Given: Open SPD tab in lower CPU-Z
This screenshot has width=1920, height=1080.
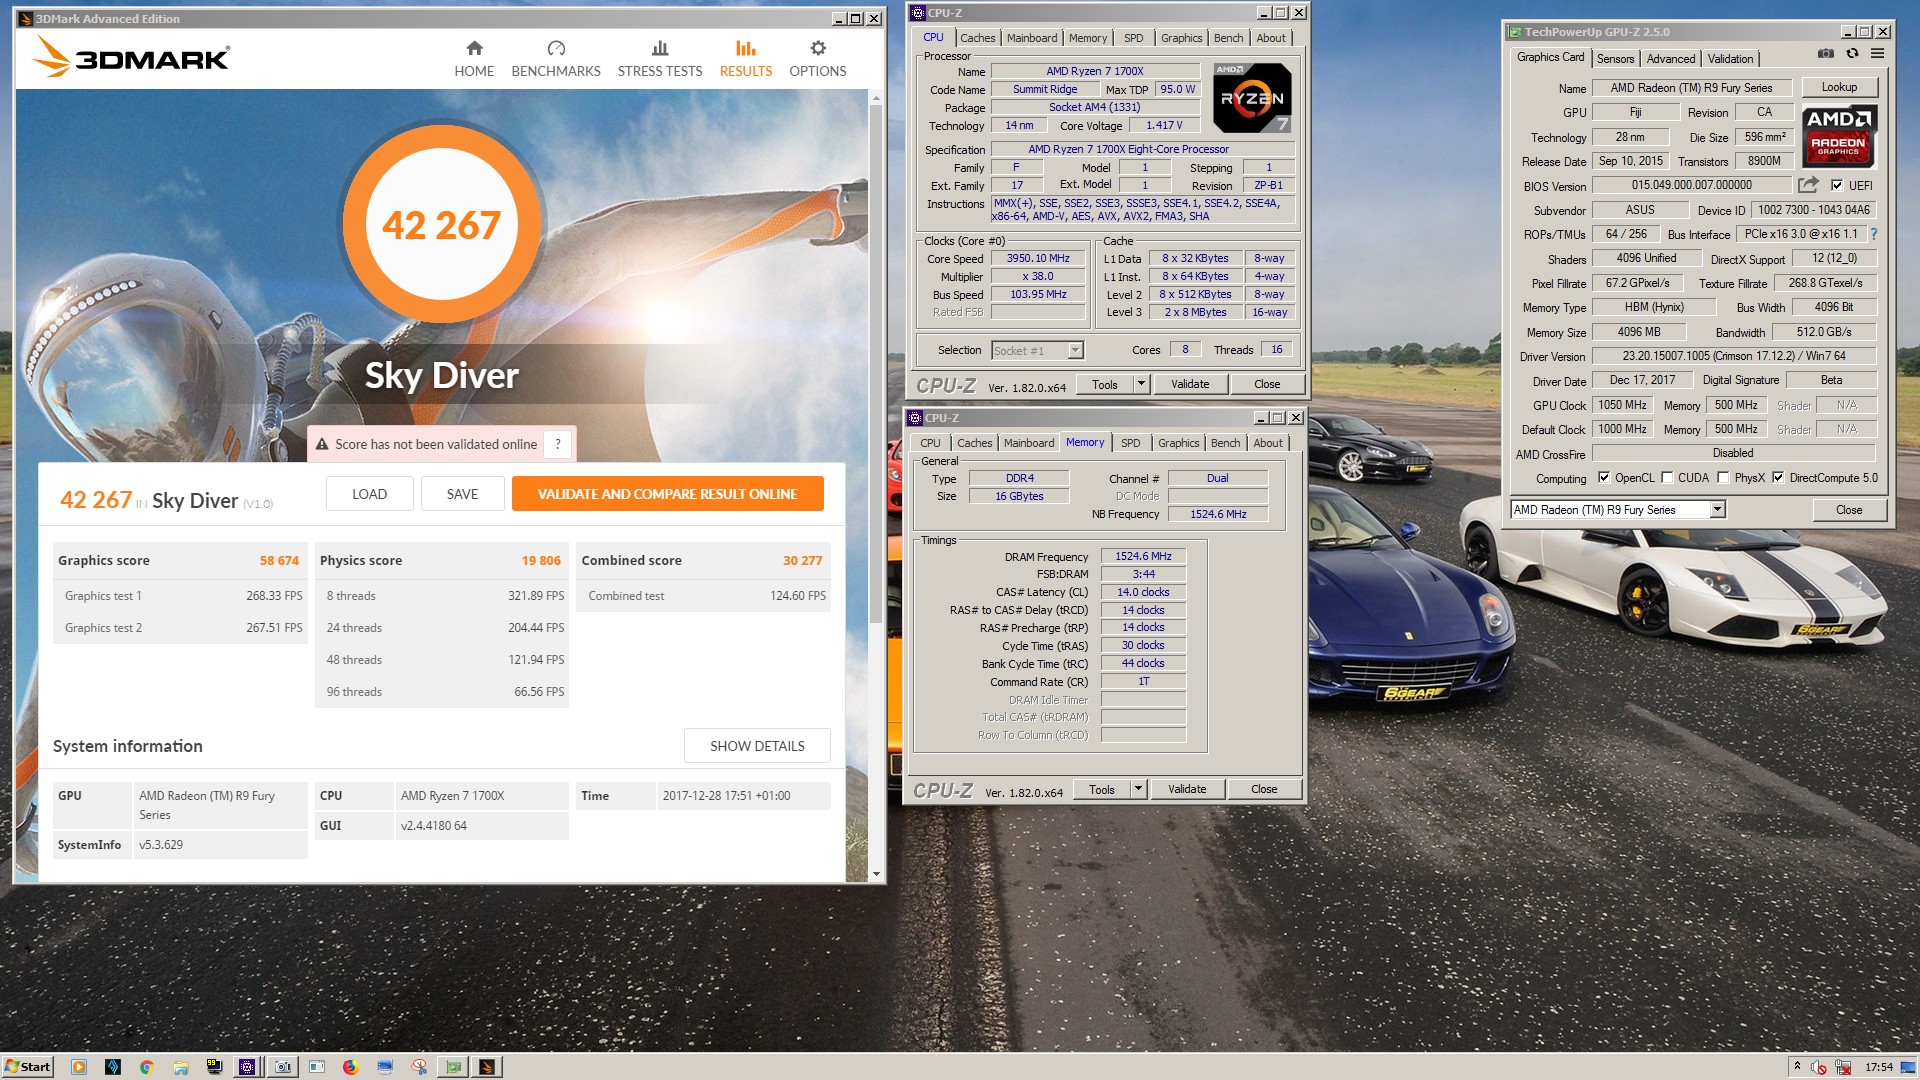Looking at the screenshot, I should (1130, 443).
